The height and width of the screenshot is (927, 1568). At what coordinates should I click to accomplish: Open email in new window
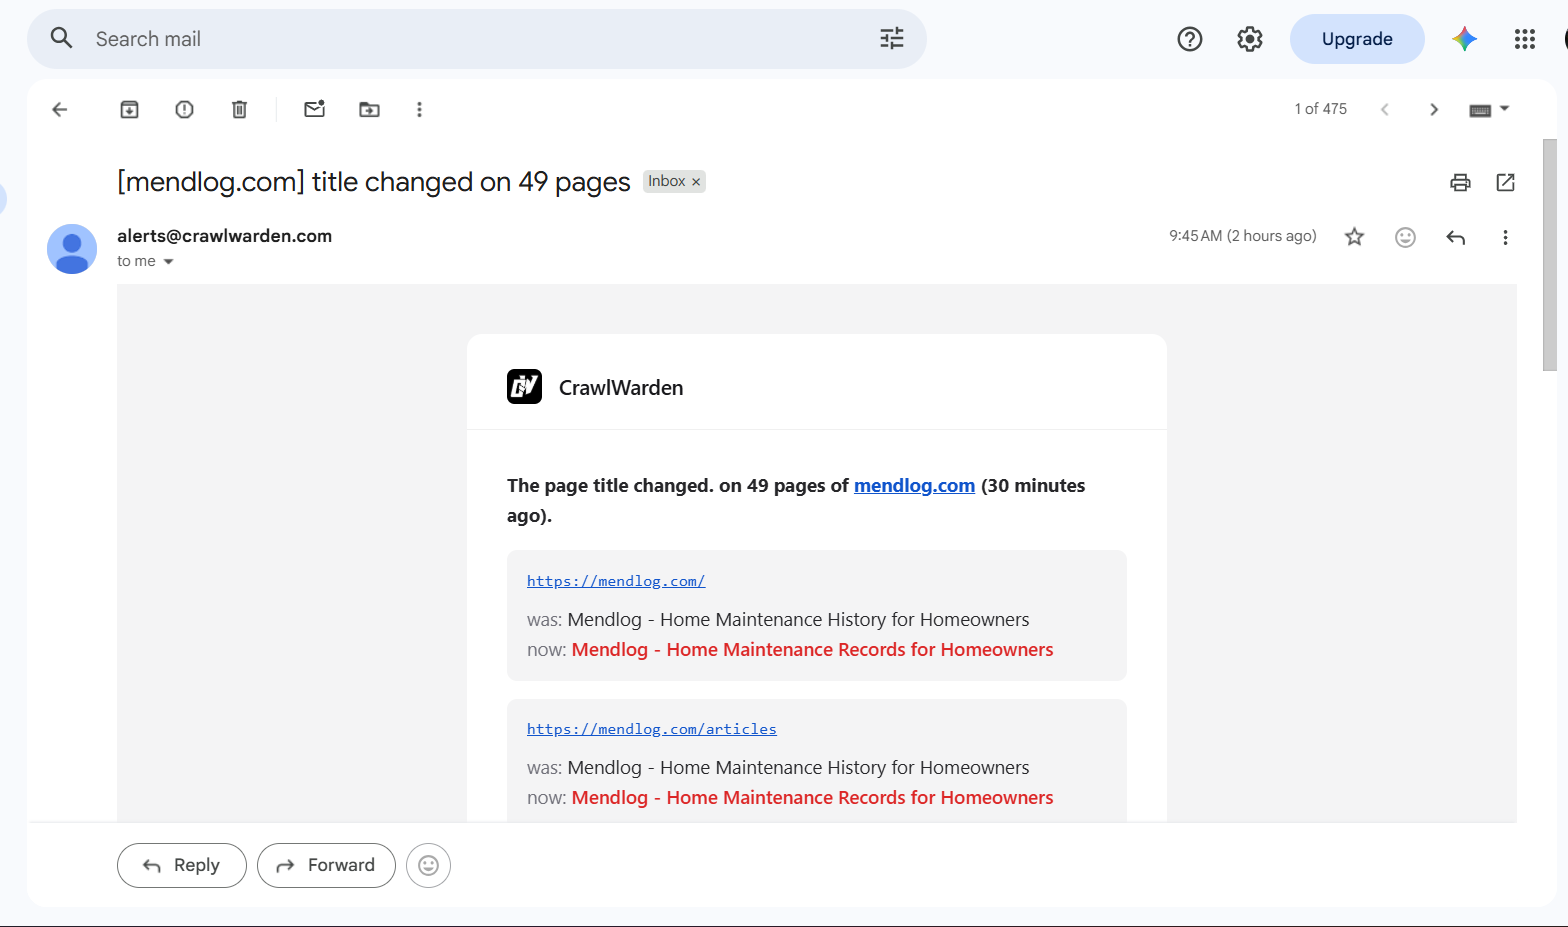tap(1505, 182)
